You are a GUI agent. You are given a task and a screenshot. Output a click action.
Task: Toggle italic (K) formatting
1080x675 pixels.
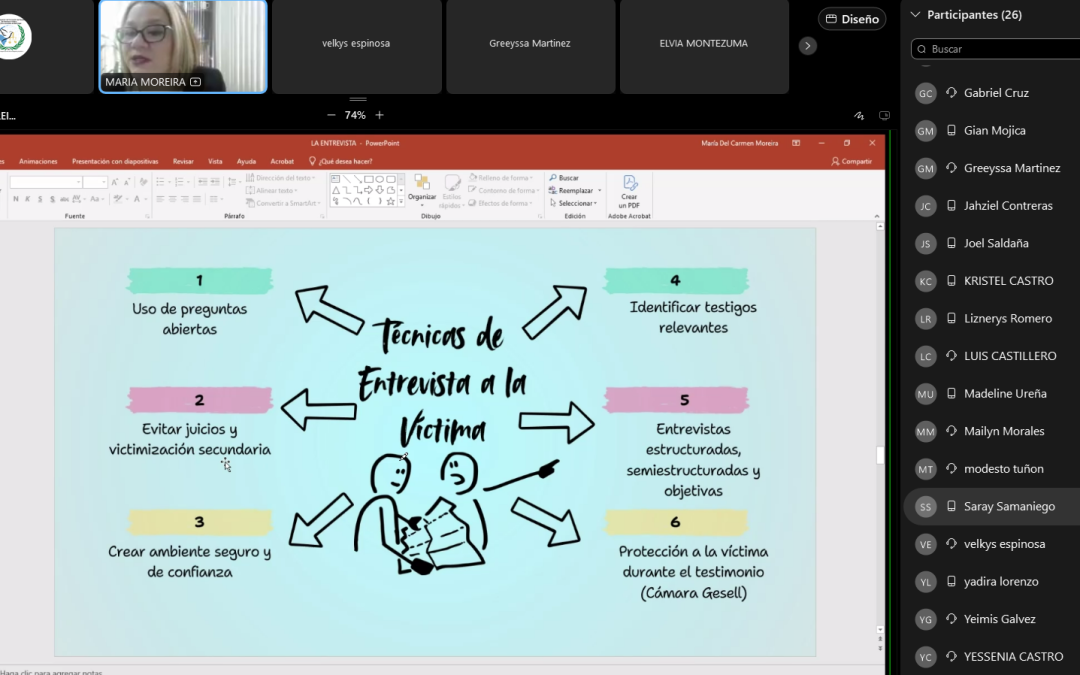[28, 199]
